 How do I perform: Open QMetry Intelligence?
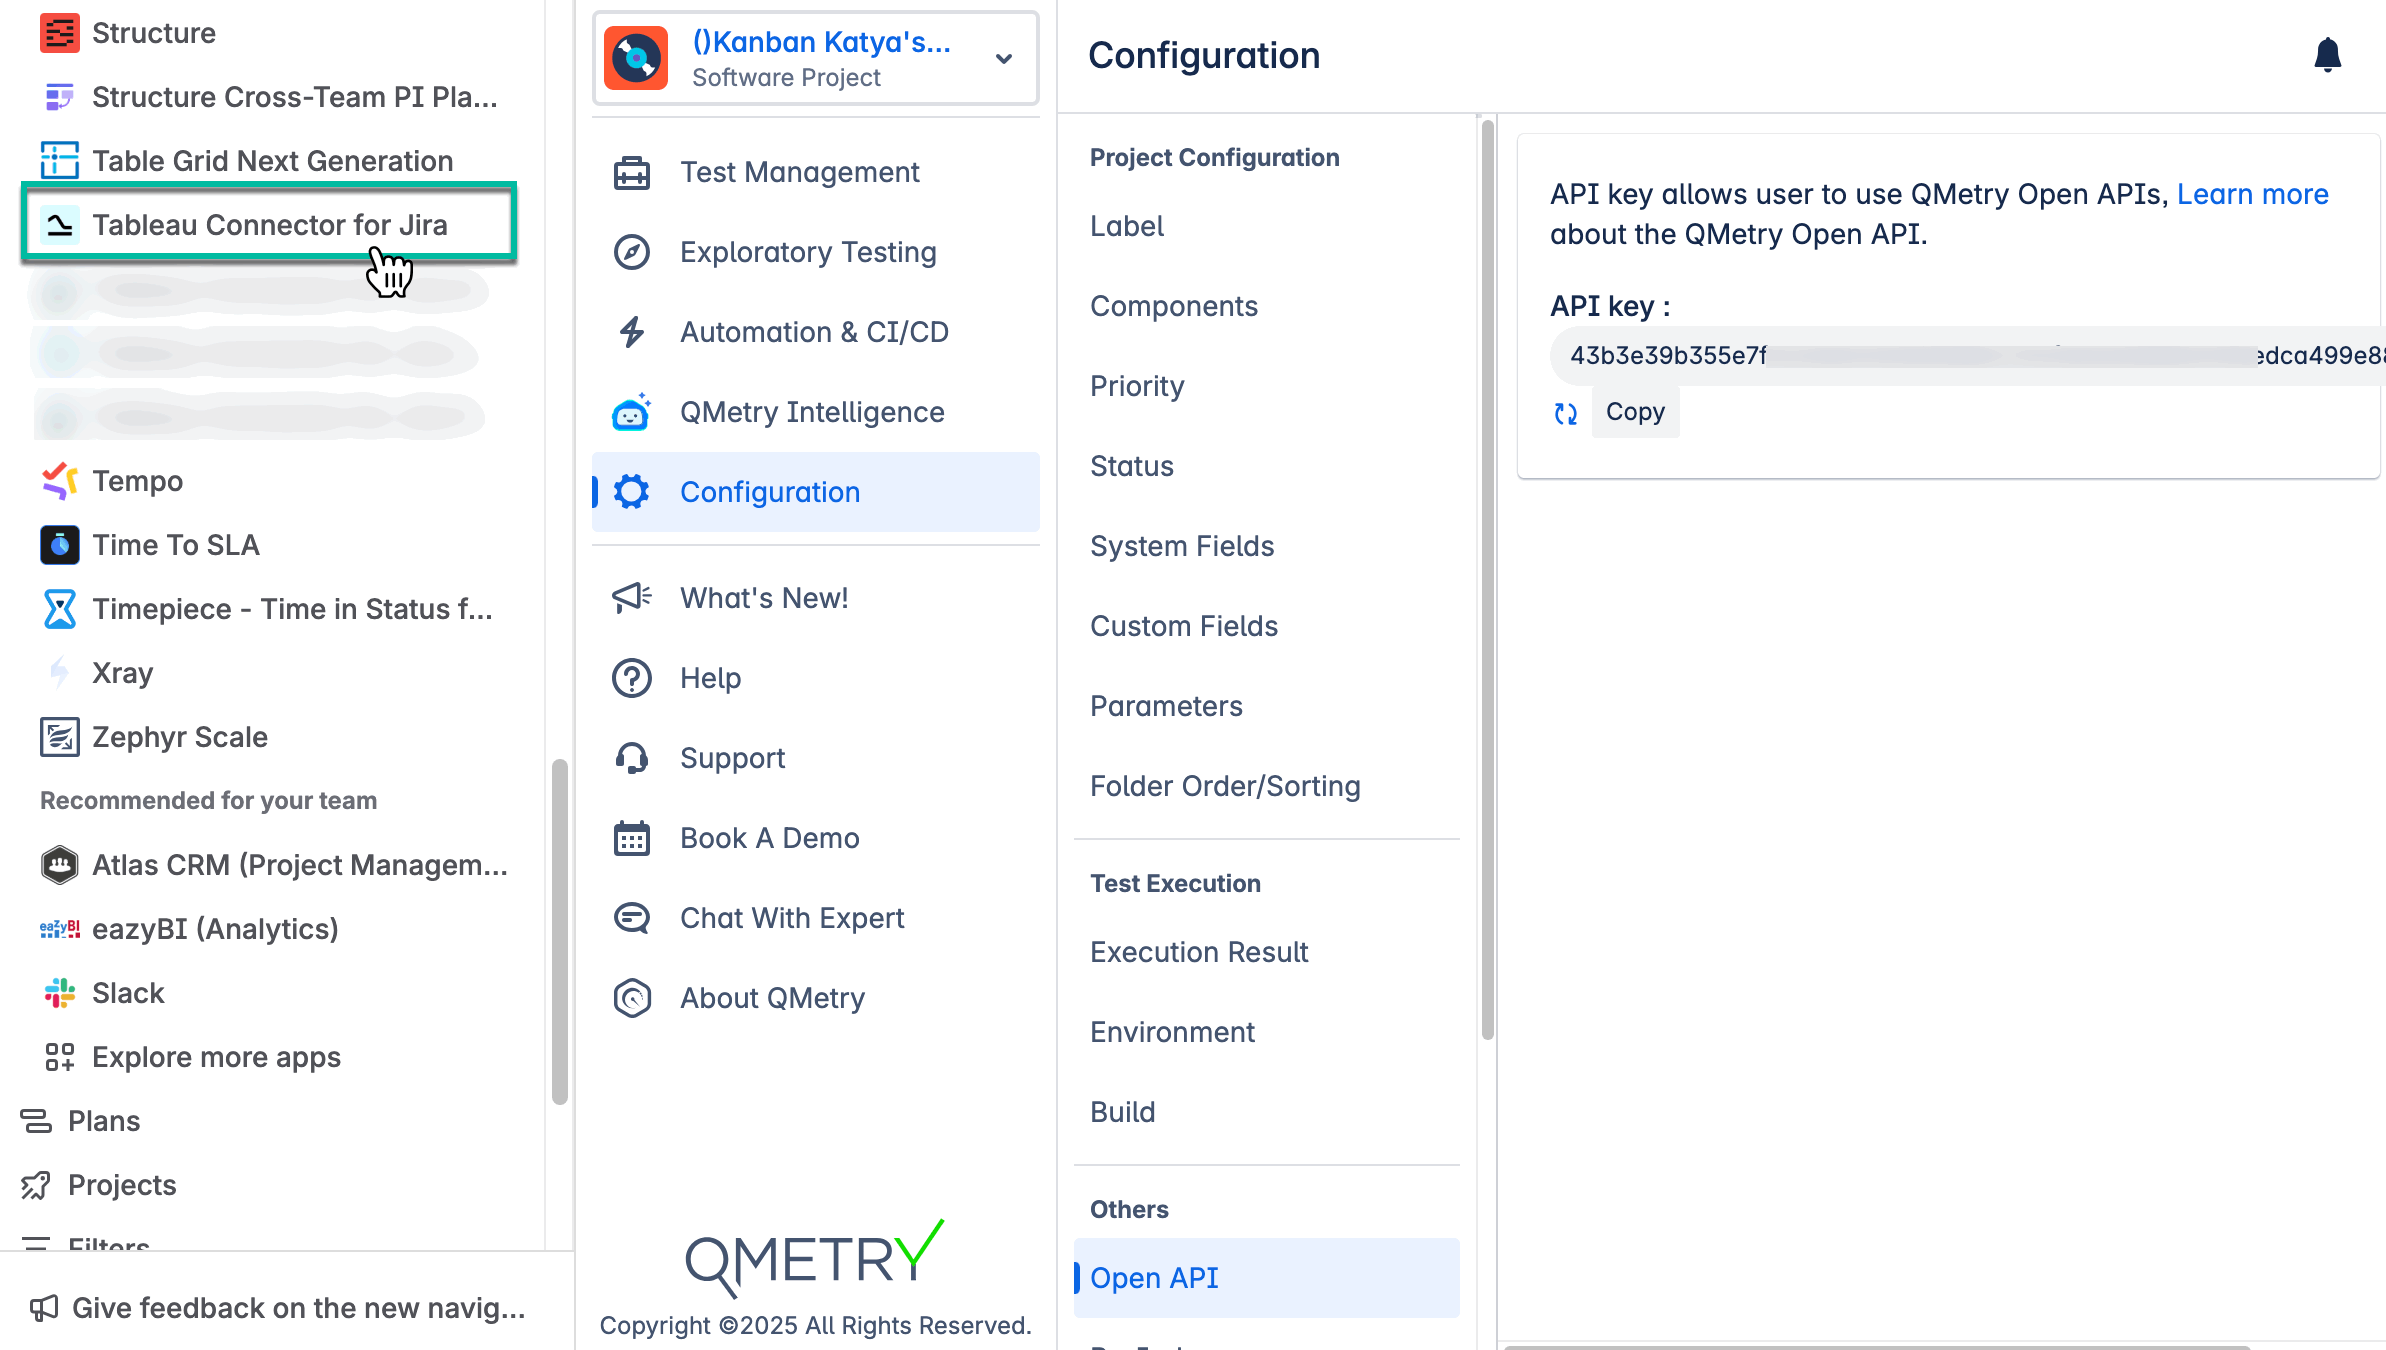pyautogui.click(x=811, y=412)
